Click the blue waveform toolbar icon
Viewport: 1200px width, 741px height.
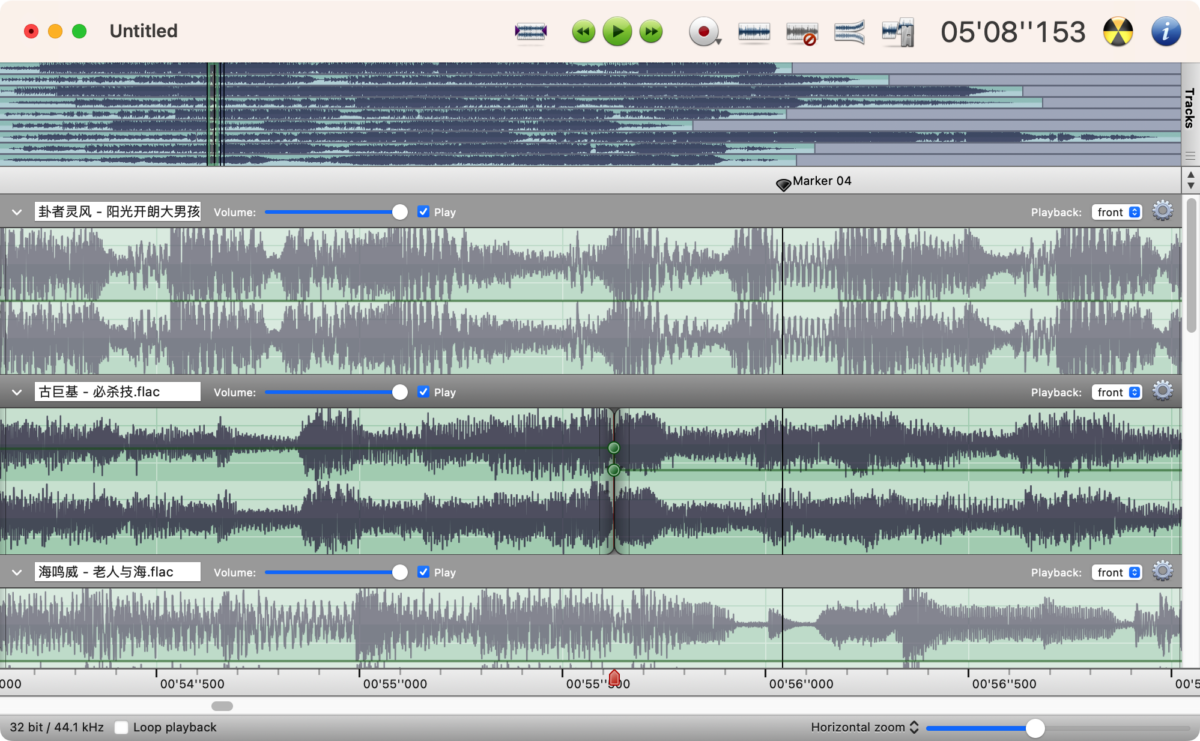coord(754,32)
